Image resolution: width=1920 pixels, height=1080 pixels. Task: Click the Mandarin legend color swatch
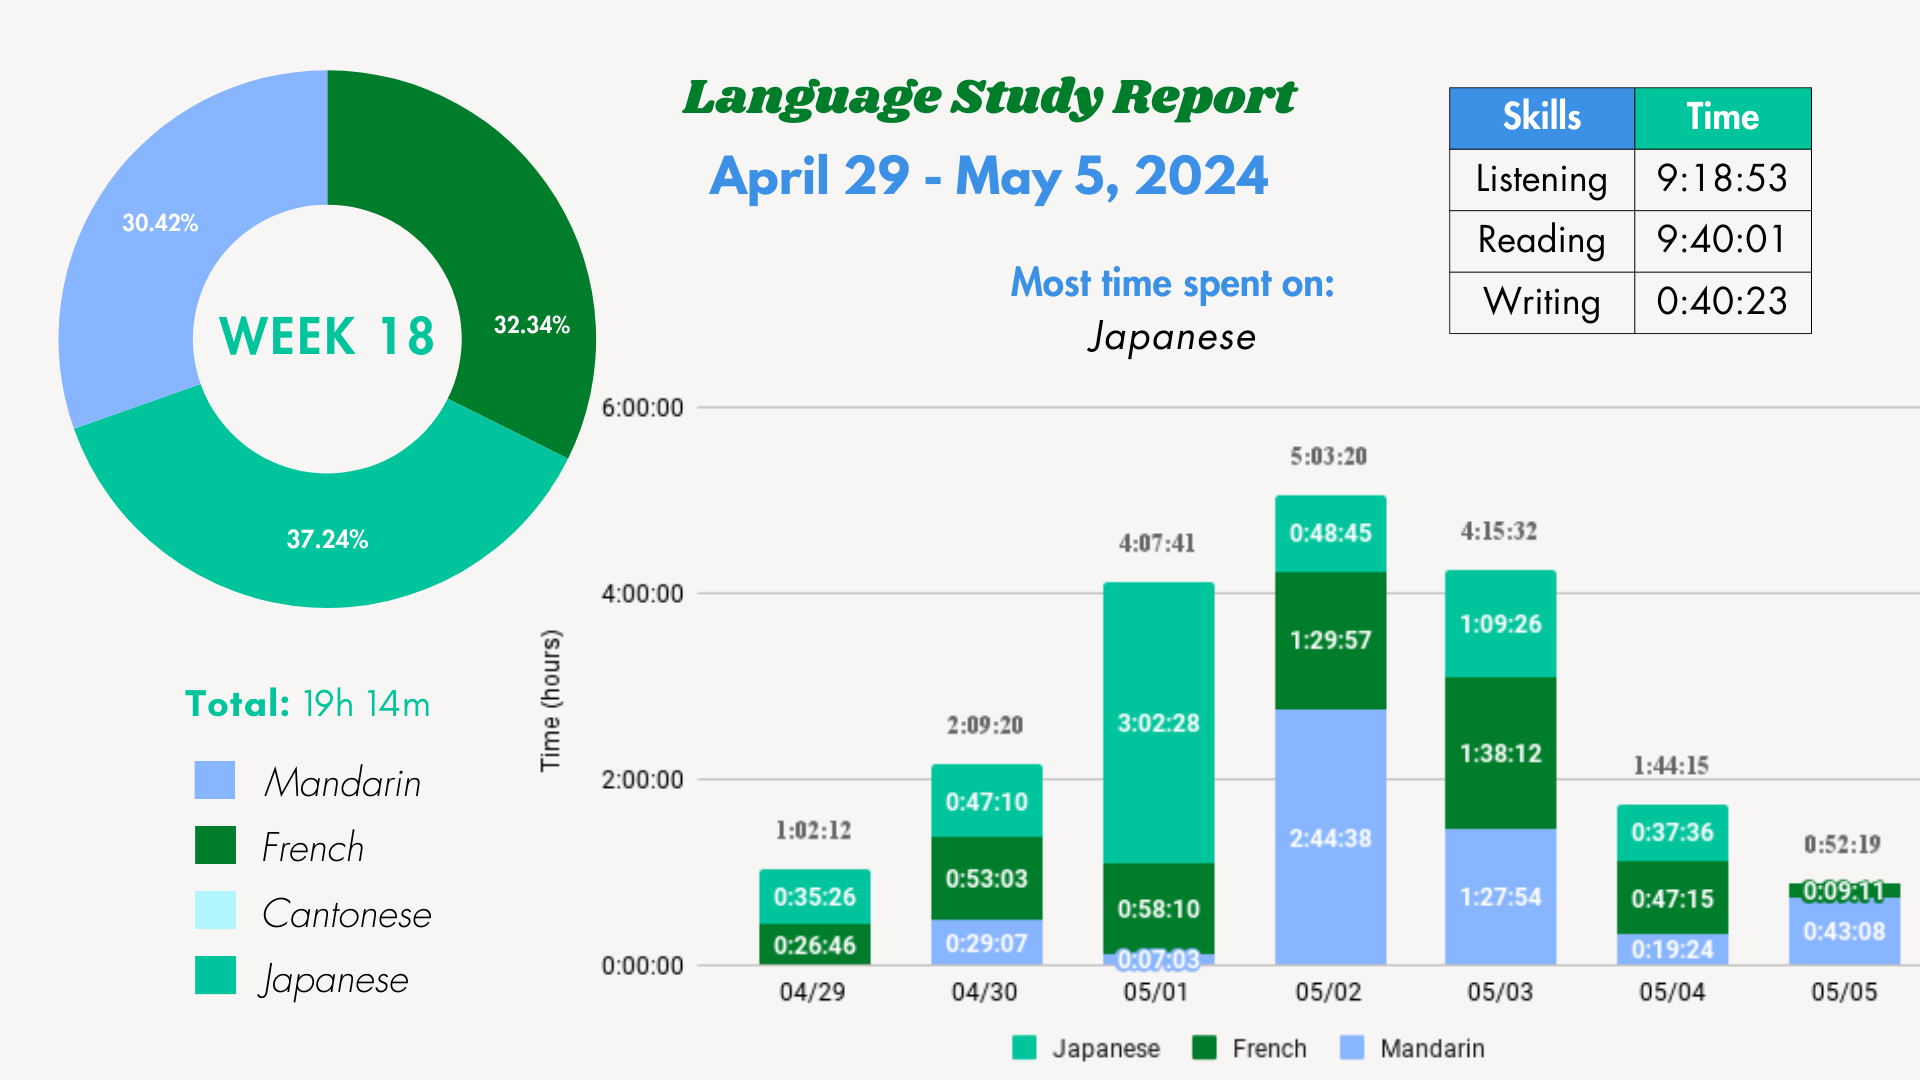pyautogui.click(x=215, y=780)
